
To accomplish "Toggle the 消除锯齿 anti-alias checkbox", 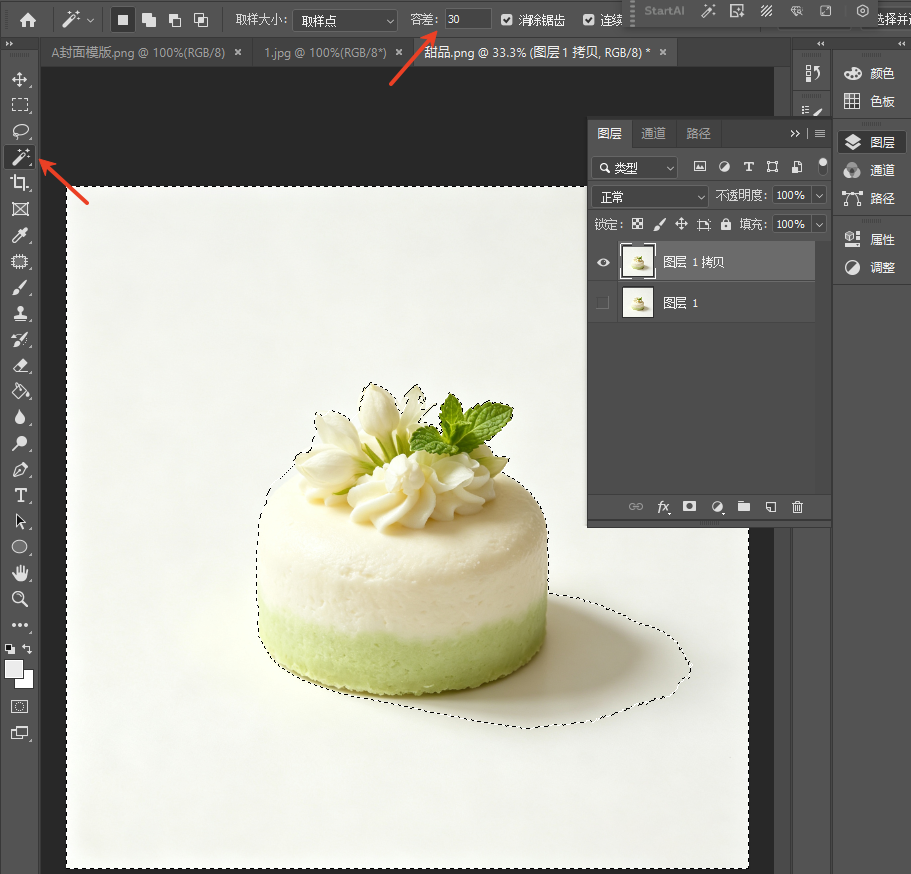I will click(x=507, y=20).
